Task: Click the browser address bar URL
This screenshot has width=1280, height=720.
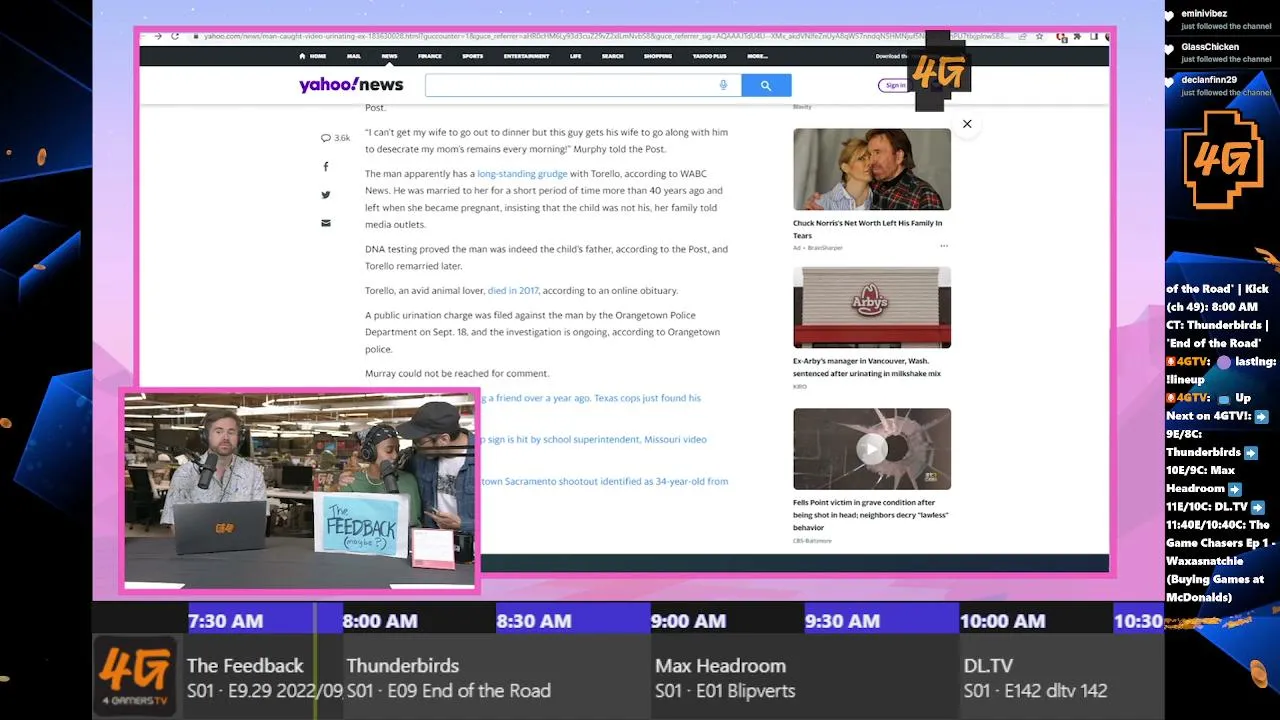Action: tap(607, 36)
